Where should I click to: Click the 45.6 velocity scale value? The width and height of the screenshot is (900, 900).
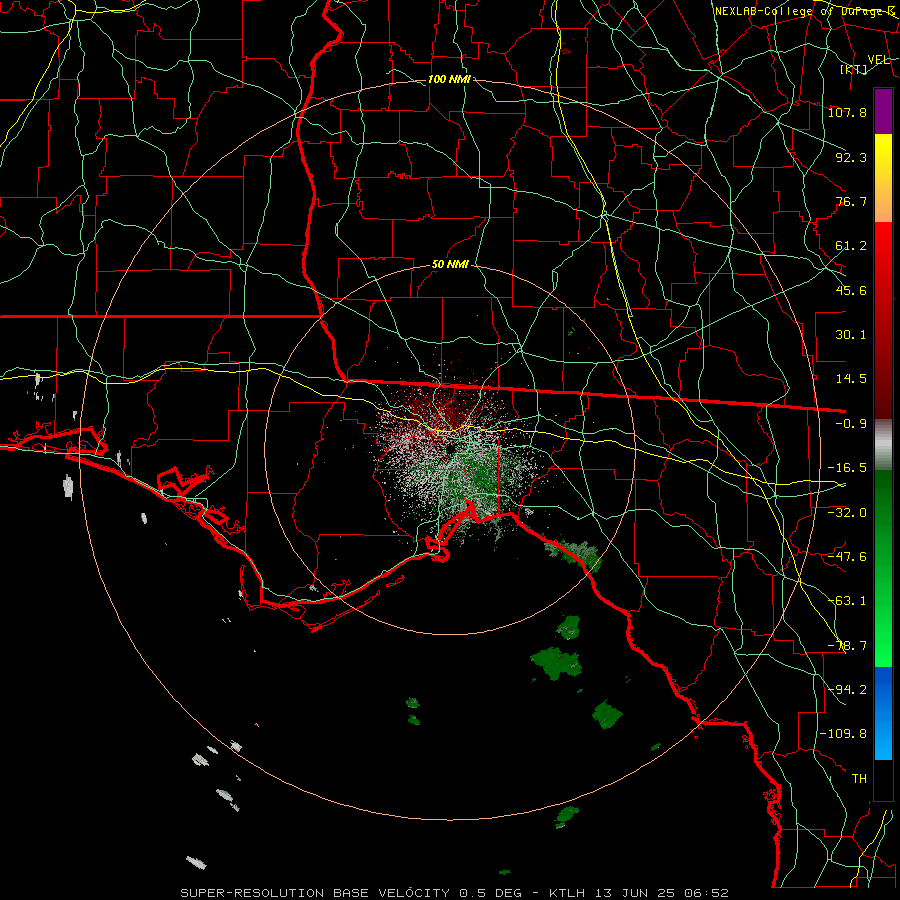pos(851,290)
